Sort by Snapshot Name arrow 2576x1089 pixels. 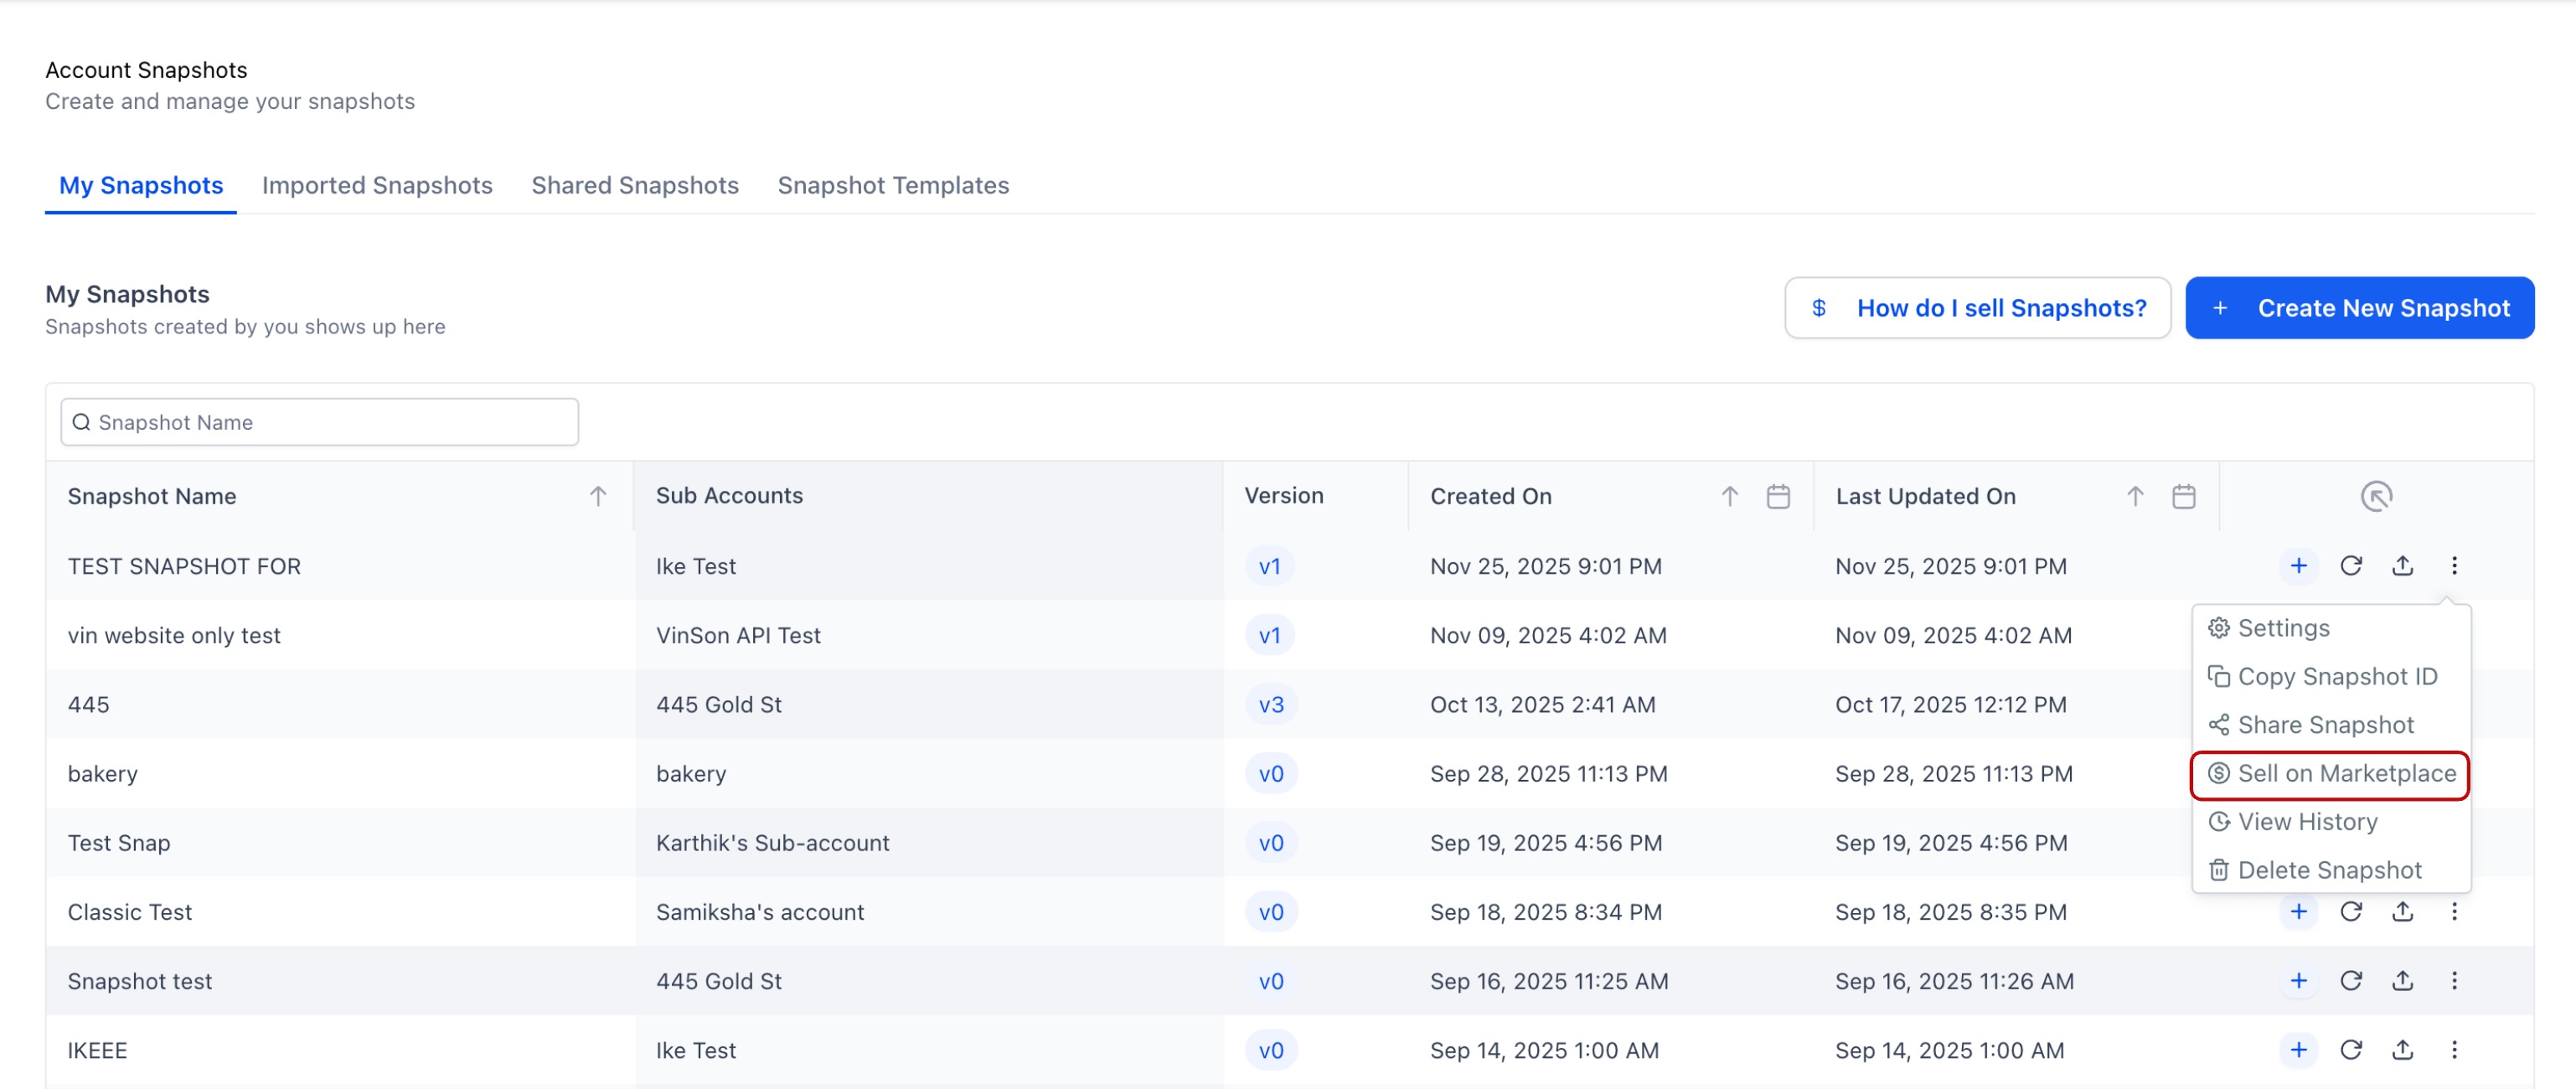pyautogui.click(x=597, y=496)
